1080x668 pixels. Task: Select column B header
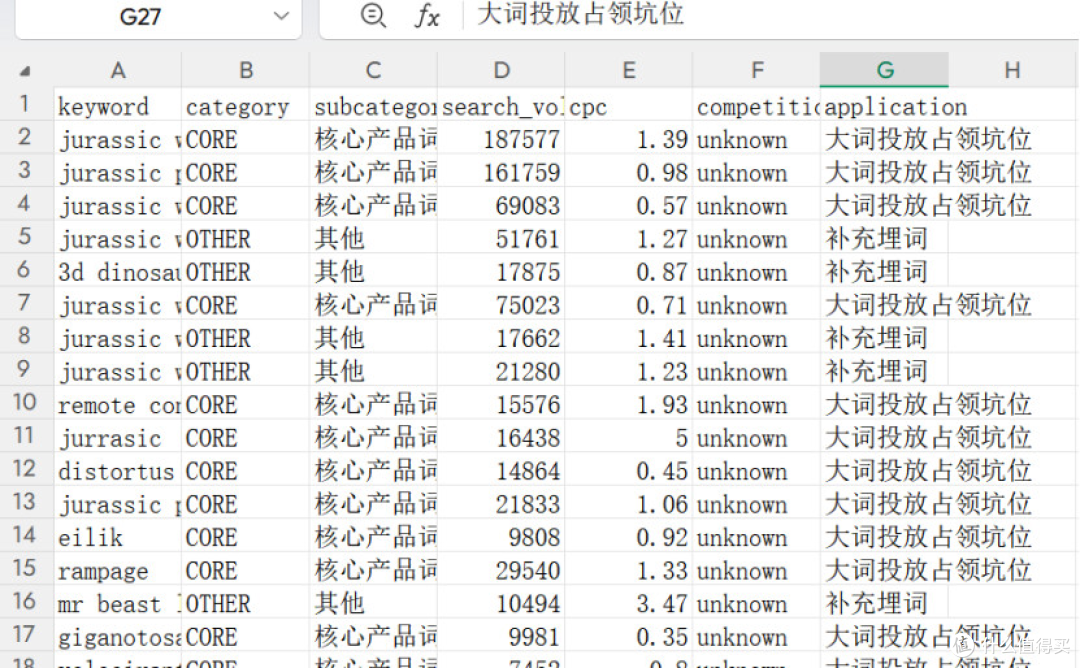(246, 70)
